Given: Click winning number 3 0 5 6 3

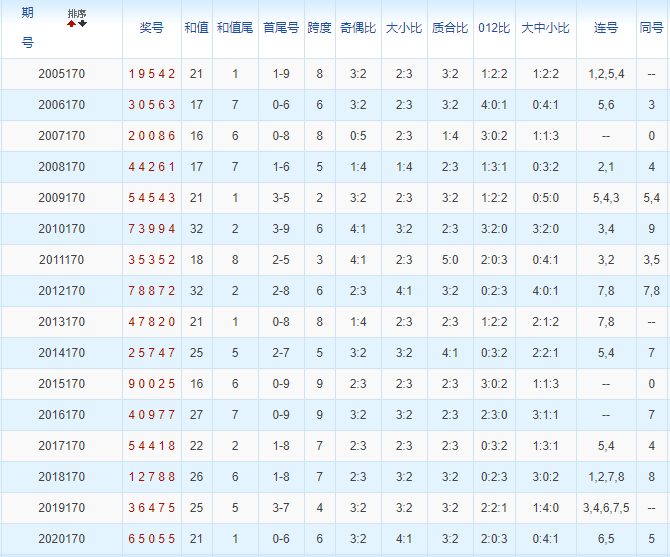Looking at the screenshot, I should [x=152, y=105].
